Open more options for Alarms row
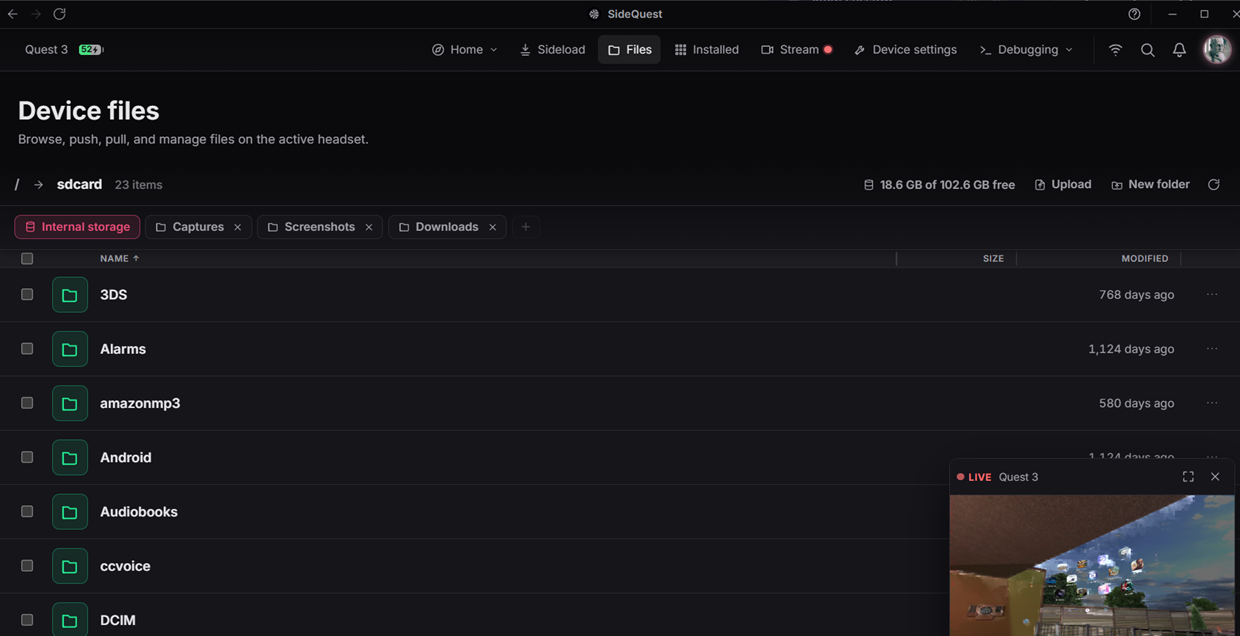The width and height of the screenshot is (1240, 636). coord(1212,349)
